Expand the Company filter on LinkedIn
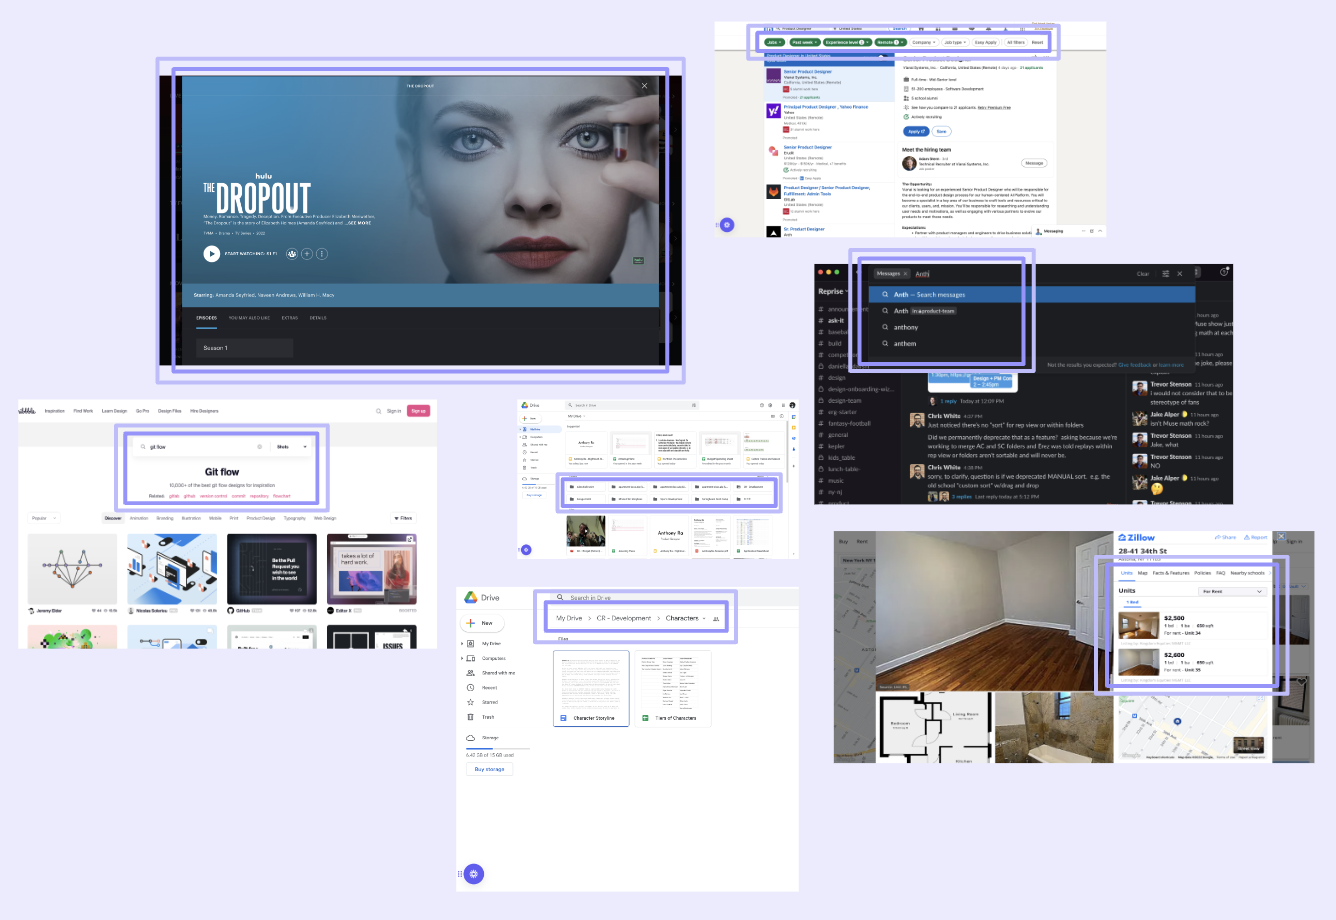The width and height of the screenshot is (1336, 920). click(924, 42)
